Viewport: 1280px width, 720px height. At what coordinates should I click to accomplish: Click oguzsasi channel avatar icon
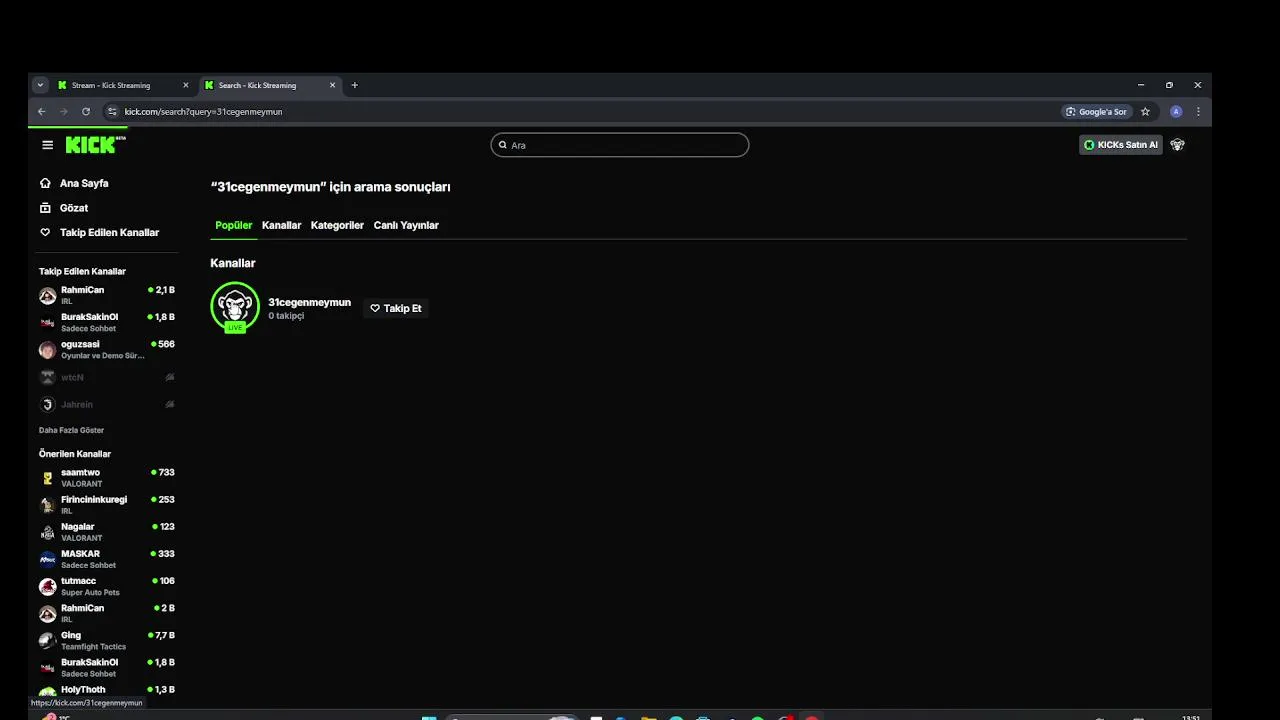click(x=47, y=350)
